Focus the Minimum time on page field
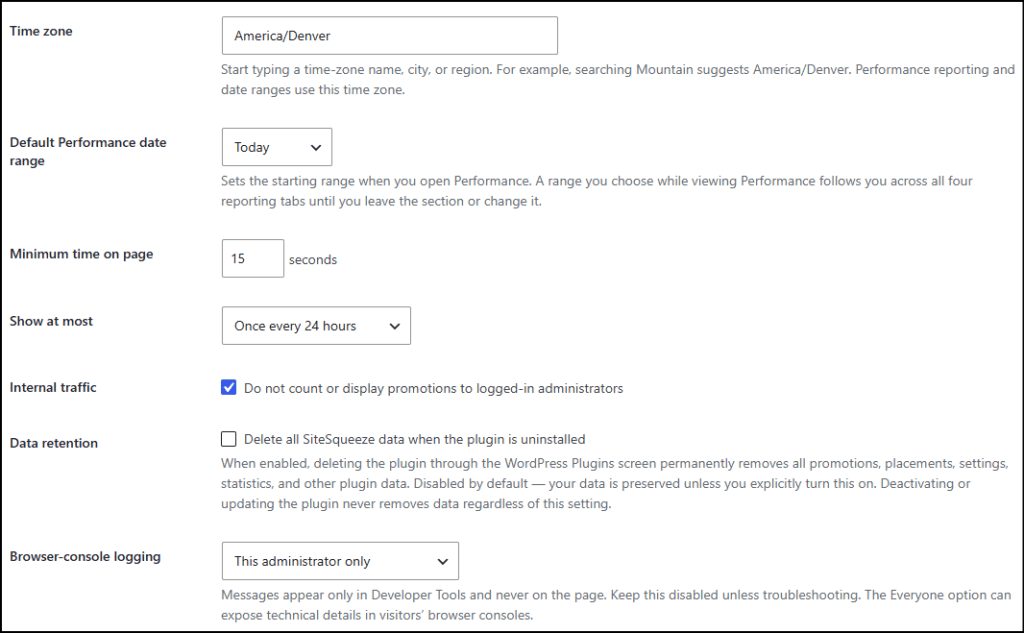Image resolution: width=1024 pixels, height=633 pixels. (x=253, y=258)
